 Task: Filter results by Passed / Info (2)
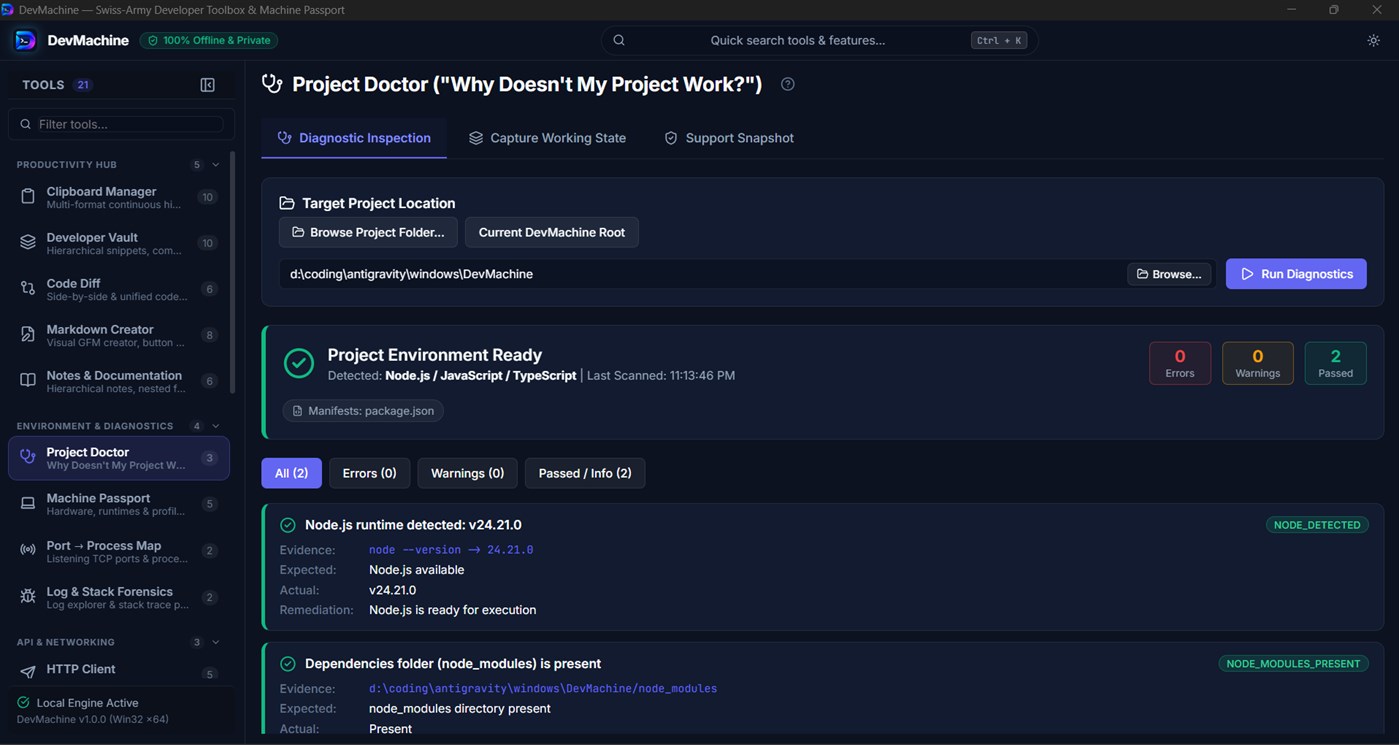point(585,473)
